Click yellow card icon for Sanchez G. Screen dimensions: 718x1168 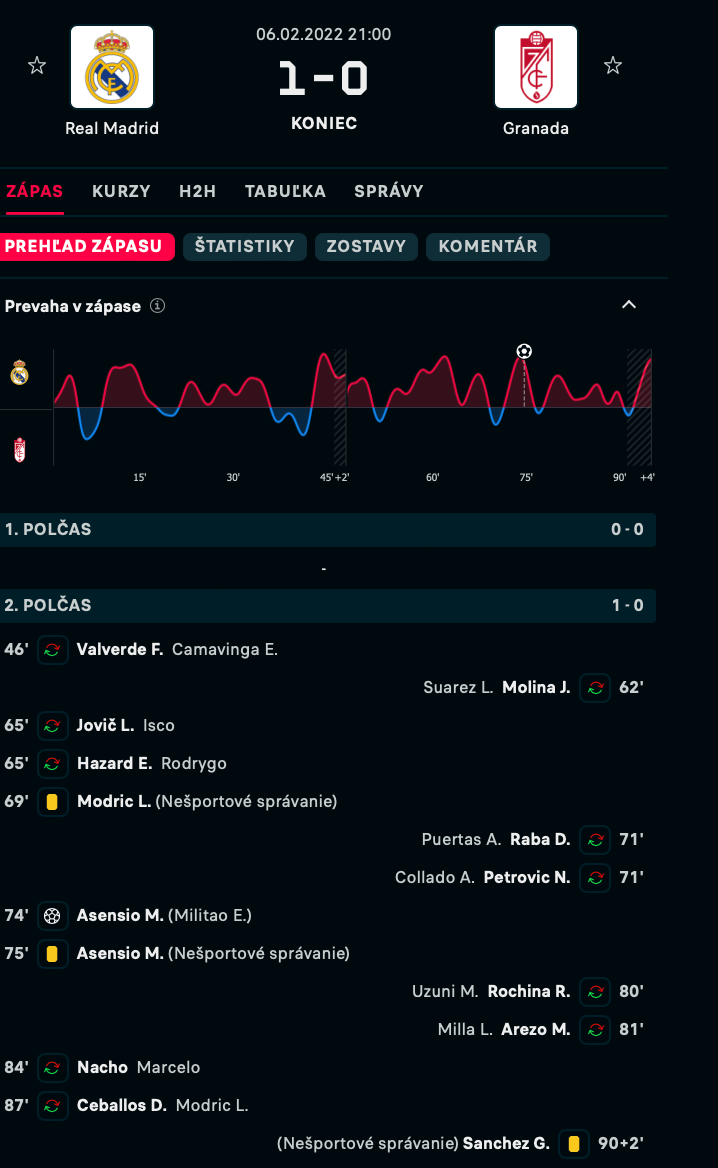(x=573, y=1143)
